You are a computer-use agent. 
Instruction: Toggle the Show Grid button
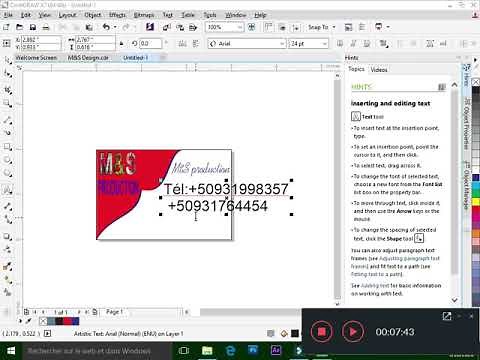[x=282, y=27]
